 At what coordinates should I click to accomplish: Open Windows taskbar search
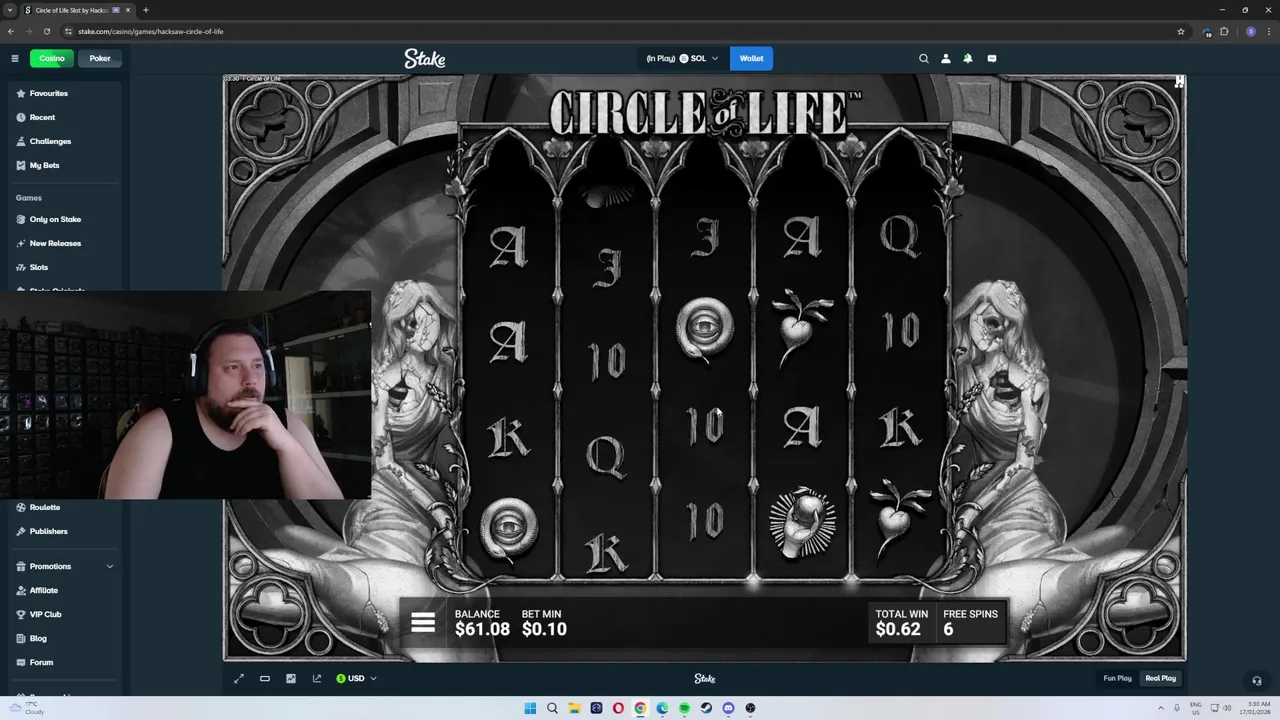click(552, 708)
